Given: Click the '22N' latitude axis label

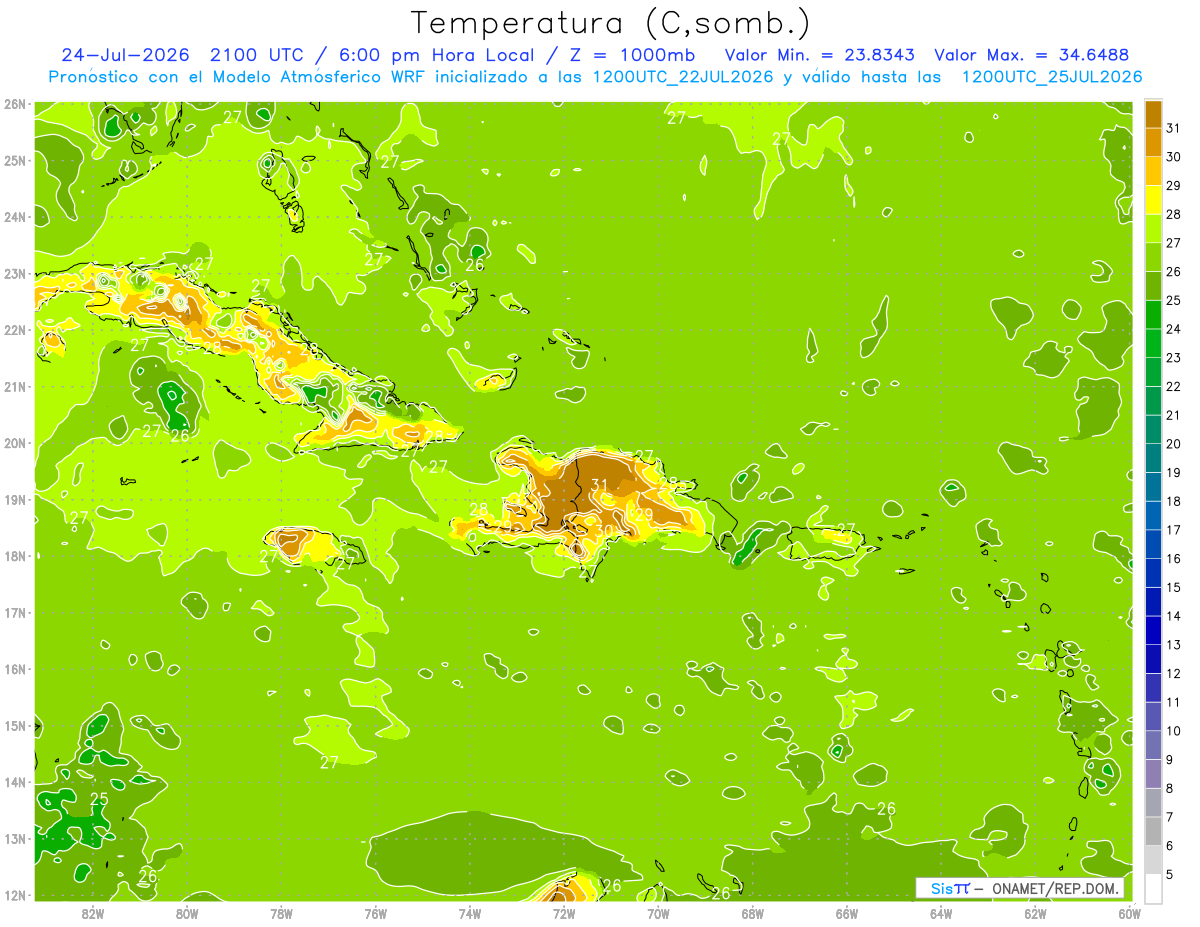Looking at the screenshot, I should click(x=14, y=330).
